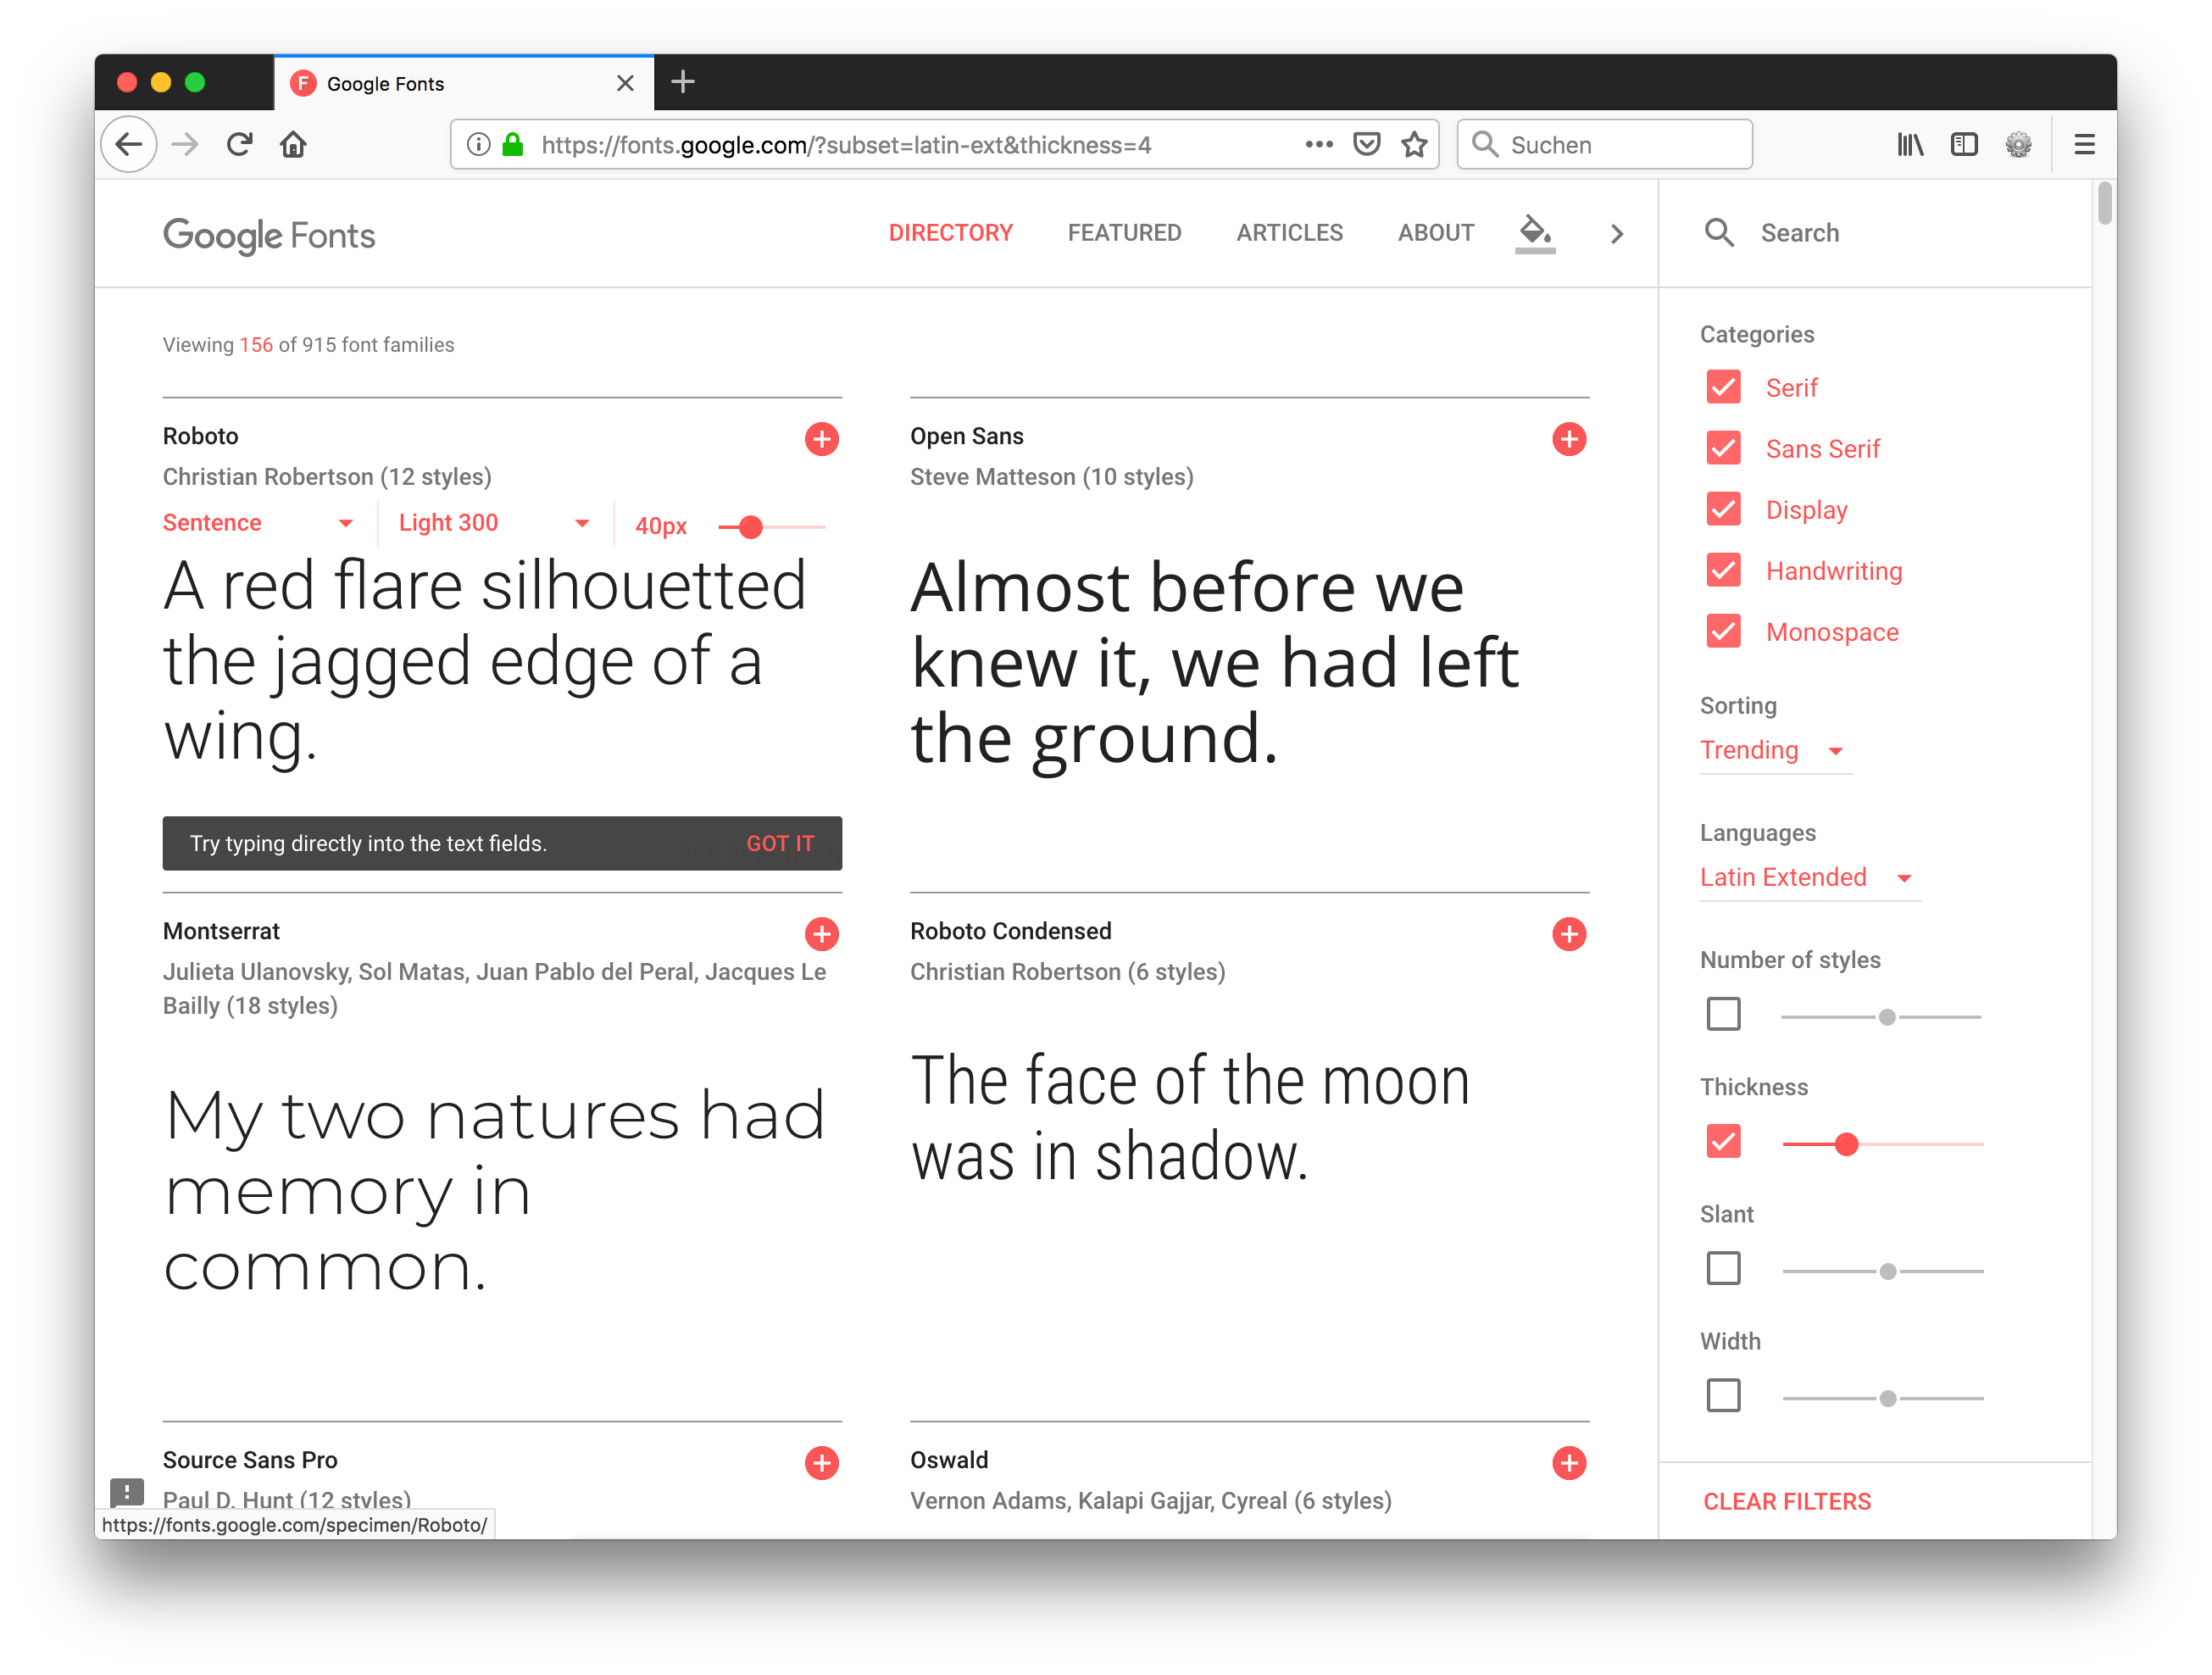
Task: Open the browser home page
Action: (x=293, y=145)
